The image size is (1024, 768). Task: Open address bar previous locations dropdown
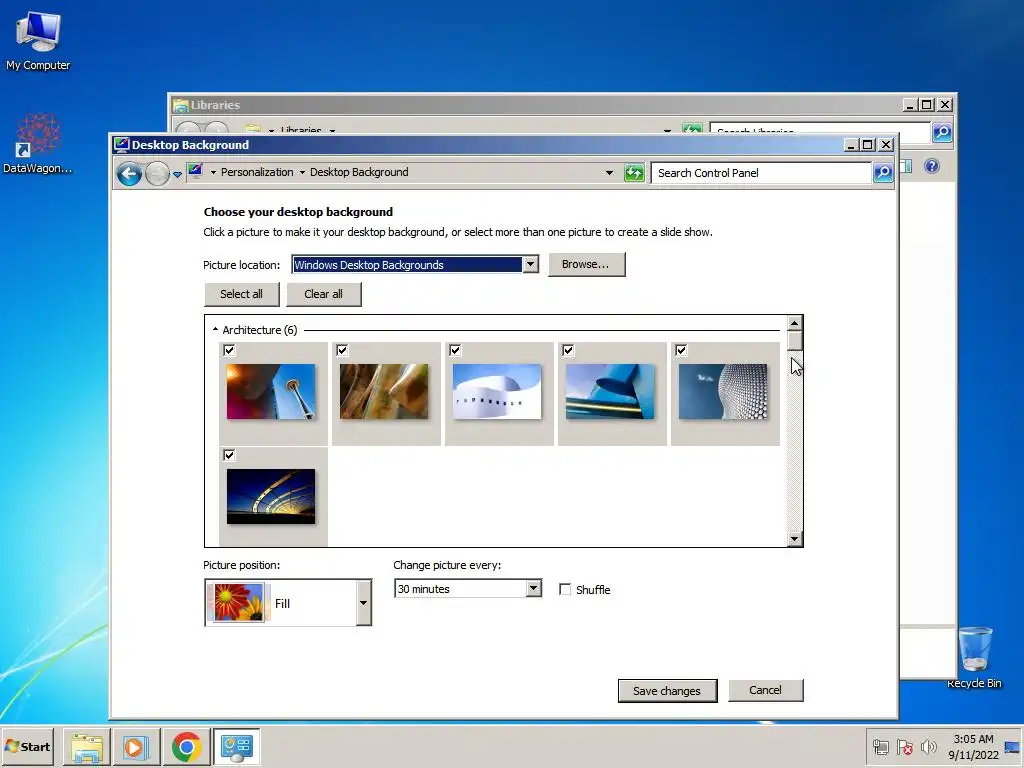point(609,173)
